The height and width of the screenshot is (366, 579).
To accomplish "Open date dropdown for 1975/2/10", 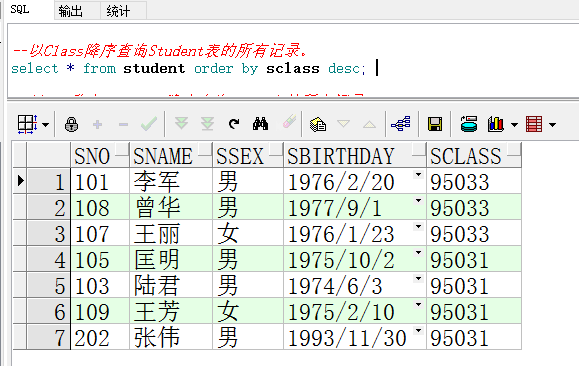I will [x=418, y=305].
